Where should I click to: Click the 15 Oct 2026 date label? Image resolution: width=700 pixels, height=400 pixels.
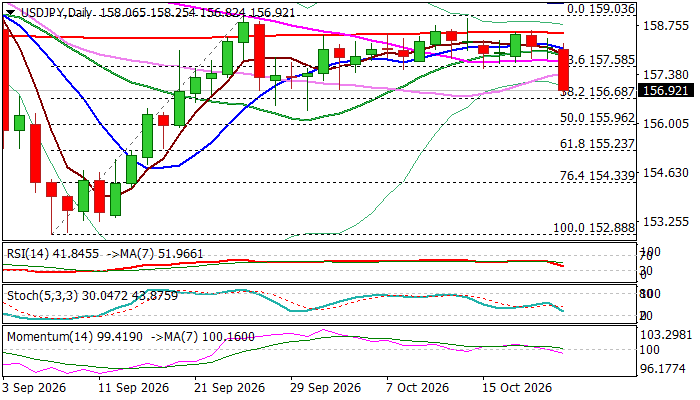coord(515,388)
